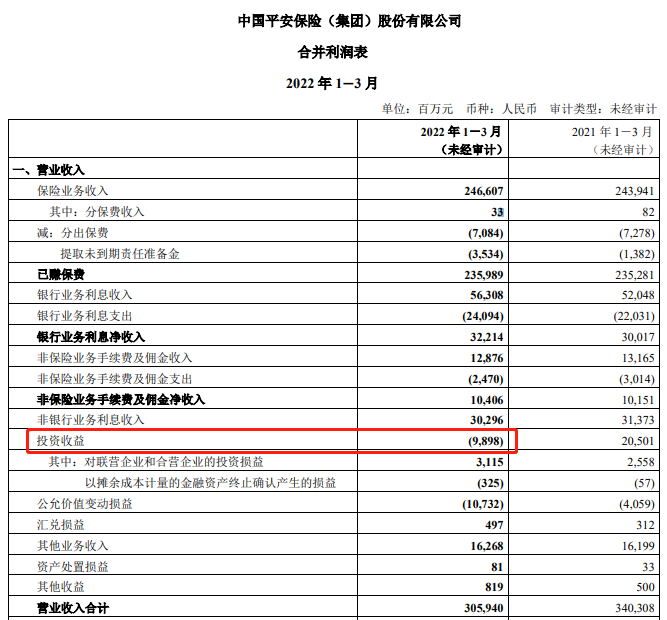
Task: Click the value 82 in 分保费收入 row
Action: pos(648,212)
